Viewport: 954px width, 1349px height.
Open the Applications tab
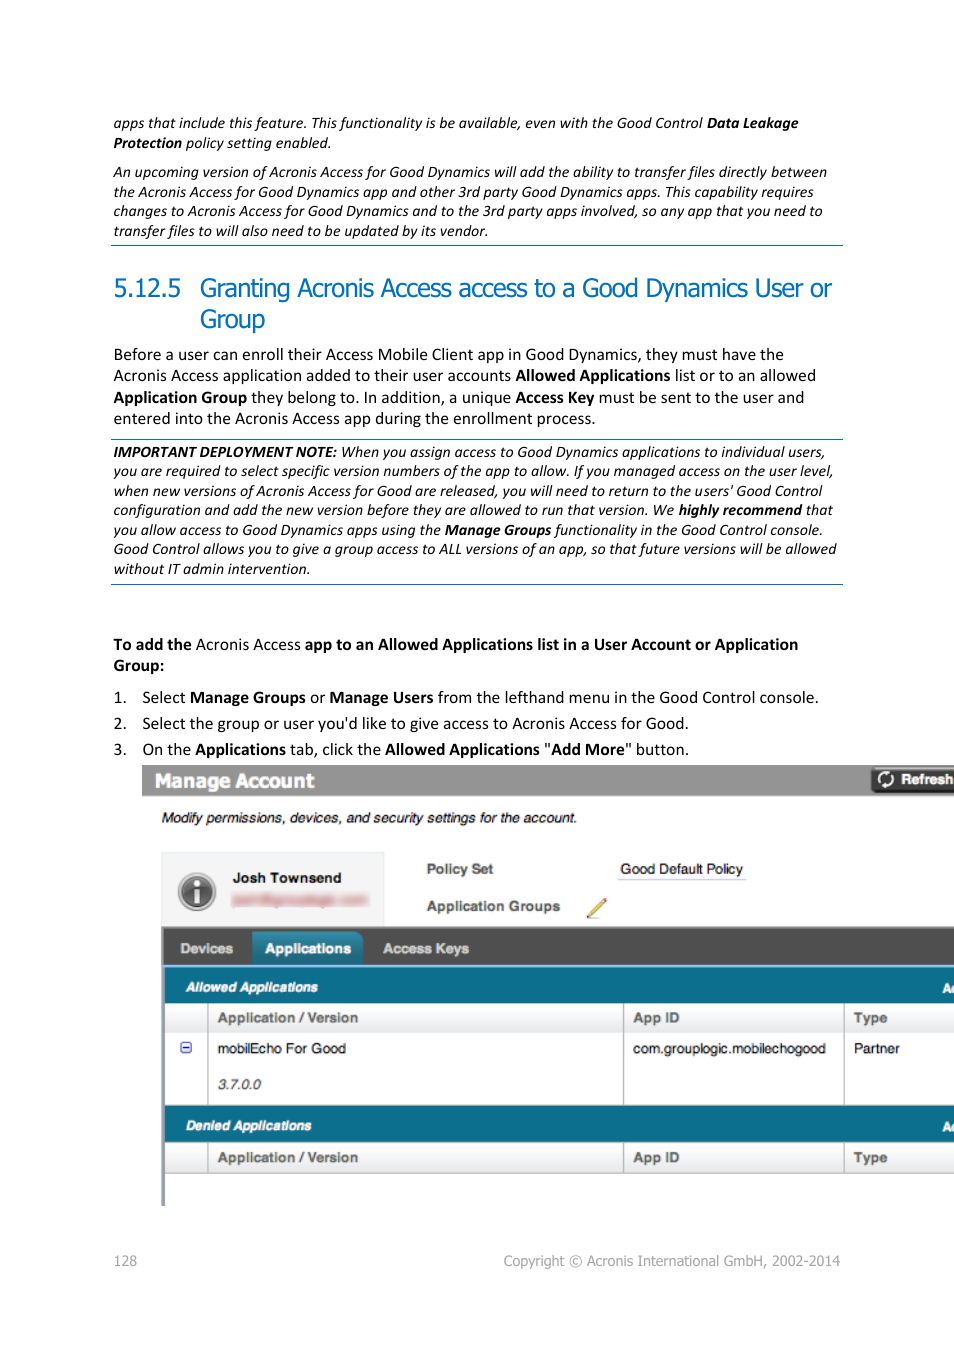click(x=308, y=949)
